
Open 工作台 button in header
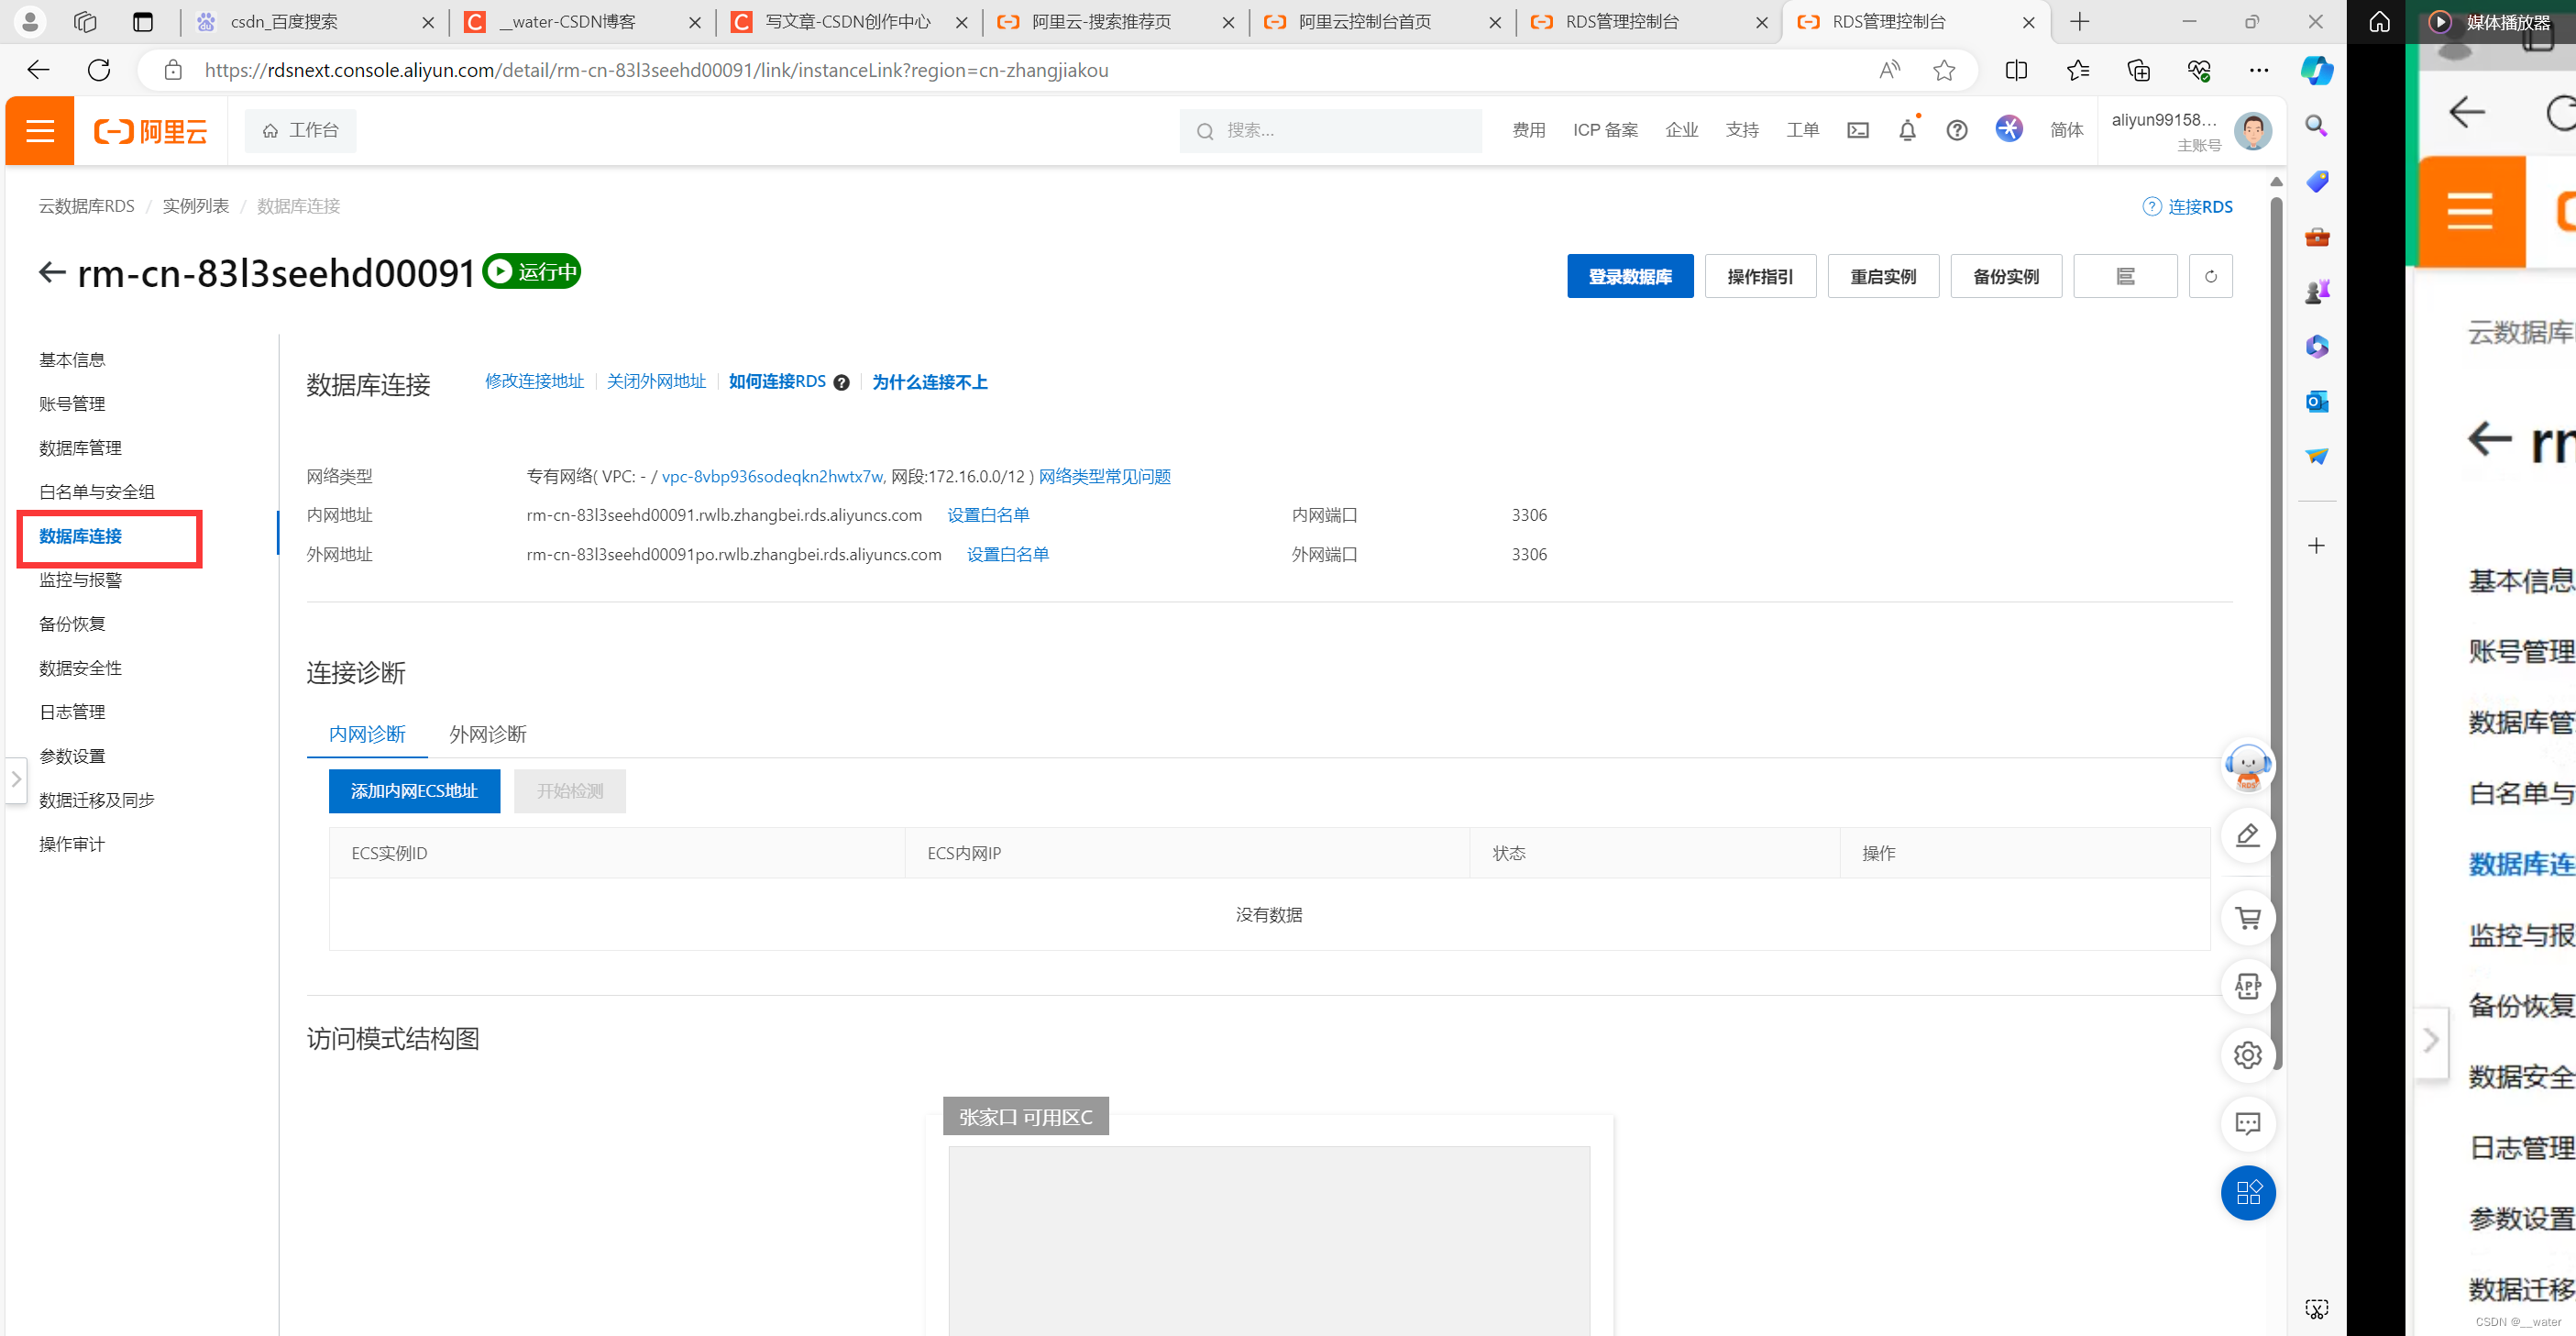point(301,130)
